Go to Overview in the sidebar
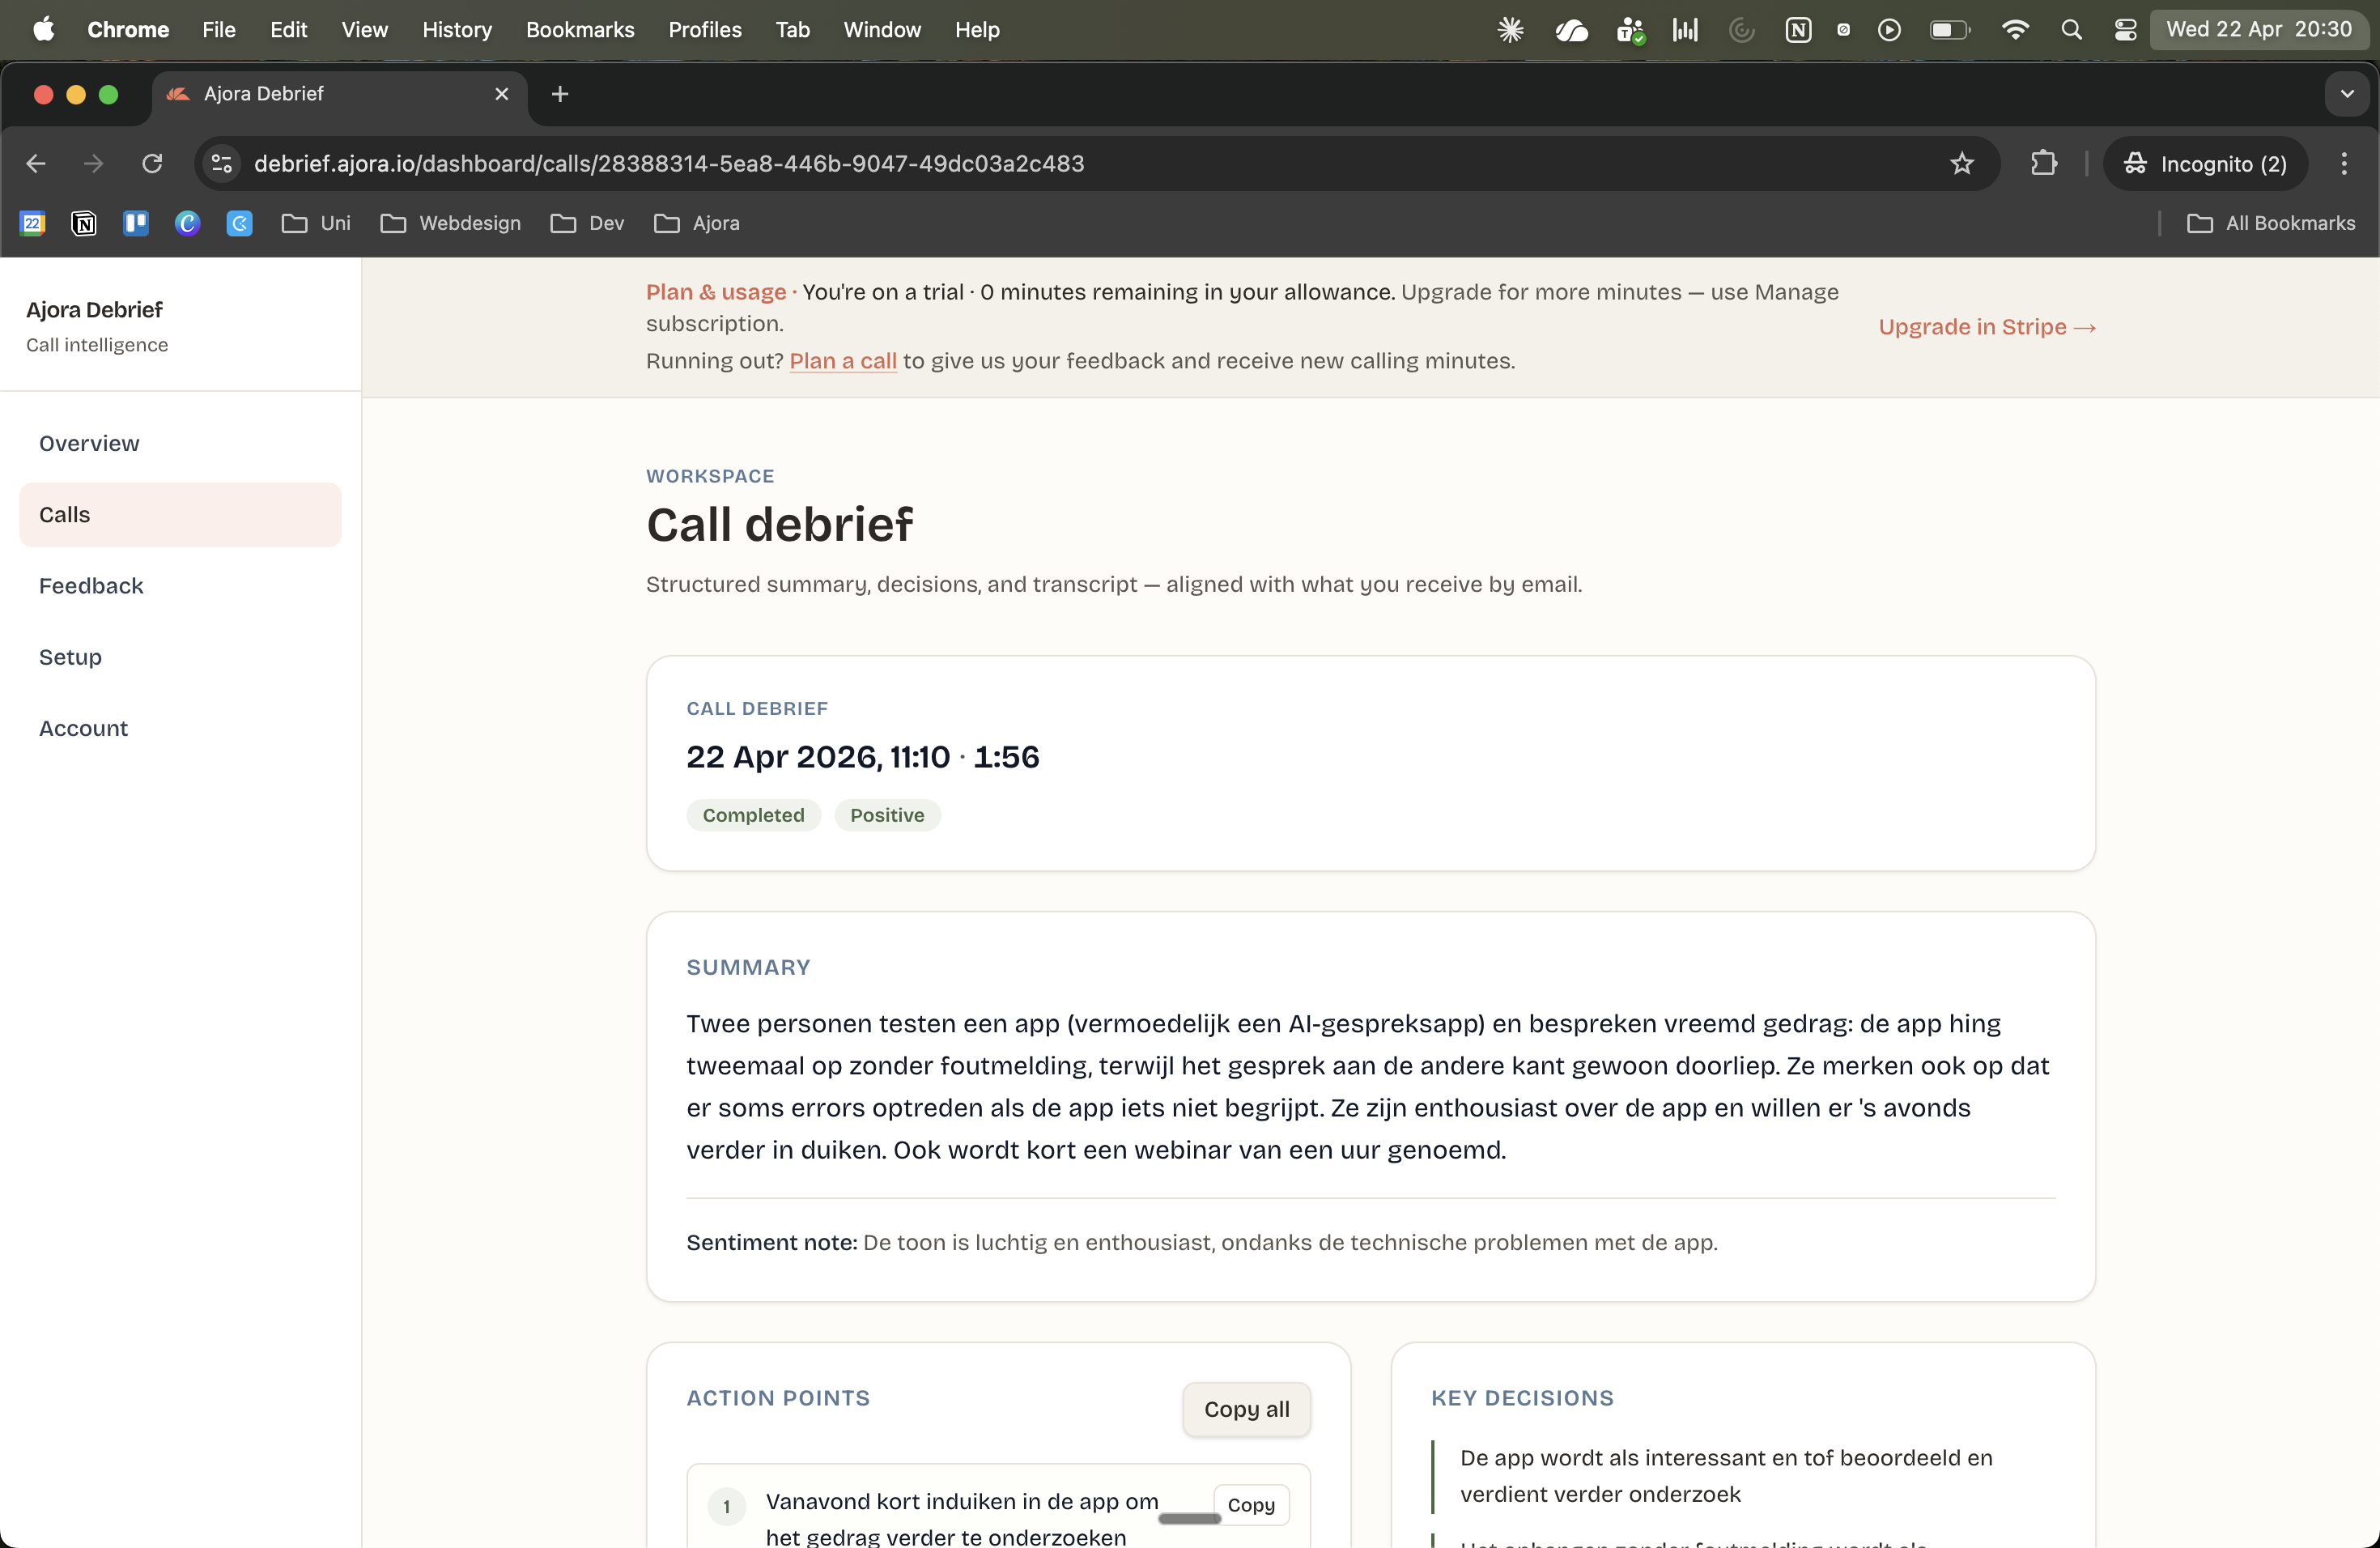 180,443
